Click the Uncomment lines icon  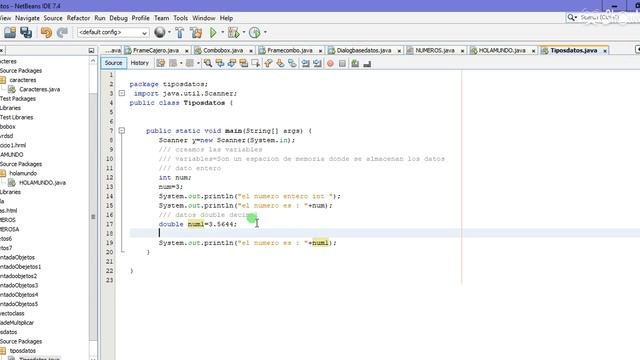(x=367, y=64)
